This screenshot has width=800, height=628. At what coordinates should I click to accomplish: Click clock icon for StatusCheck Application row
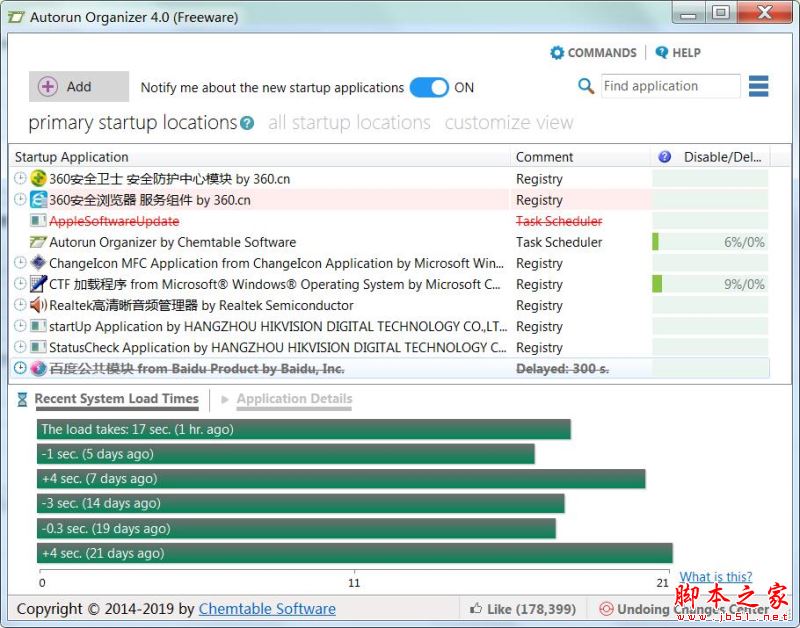[20, 347]
